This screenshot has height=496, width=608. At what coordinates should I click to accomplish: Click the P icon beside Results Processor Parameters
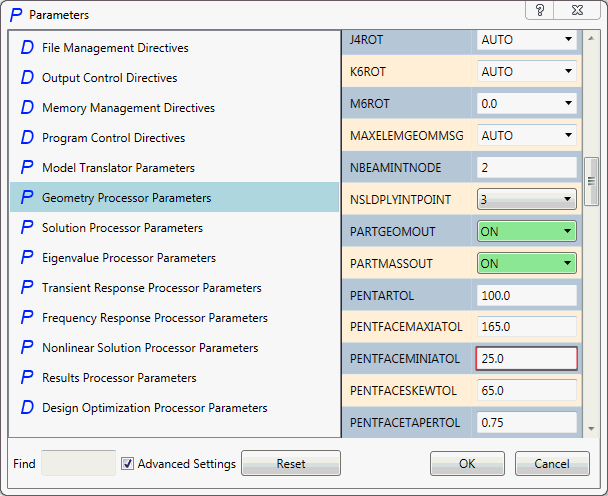27,378
